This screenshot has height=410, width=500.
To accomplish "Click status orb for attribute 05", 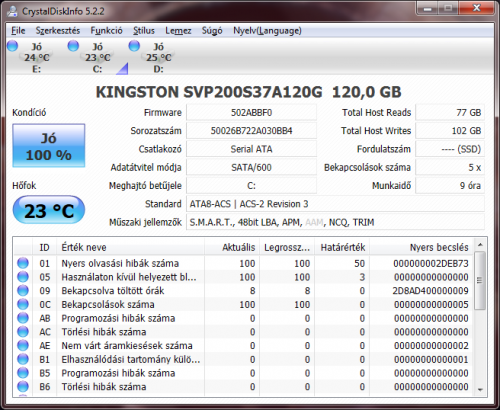I will tap(23, 277).
